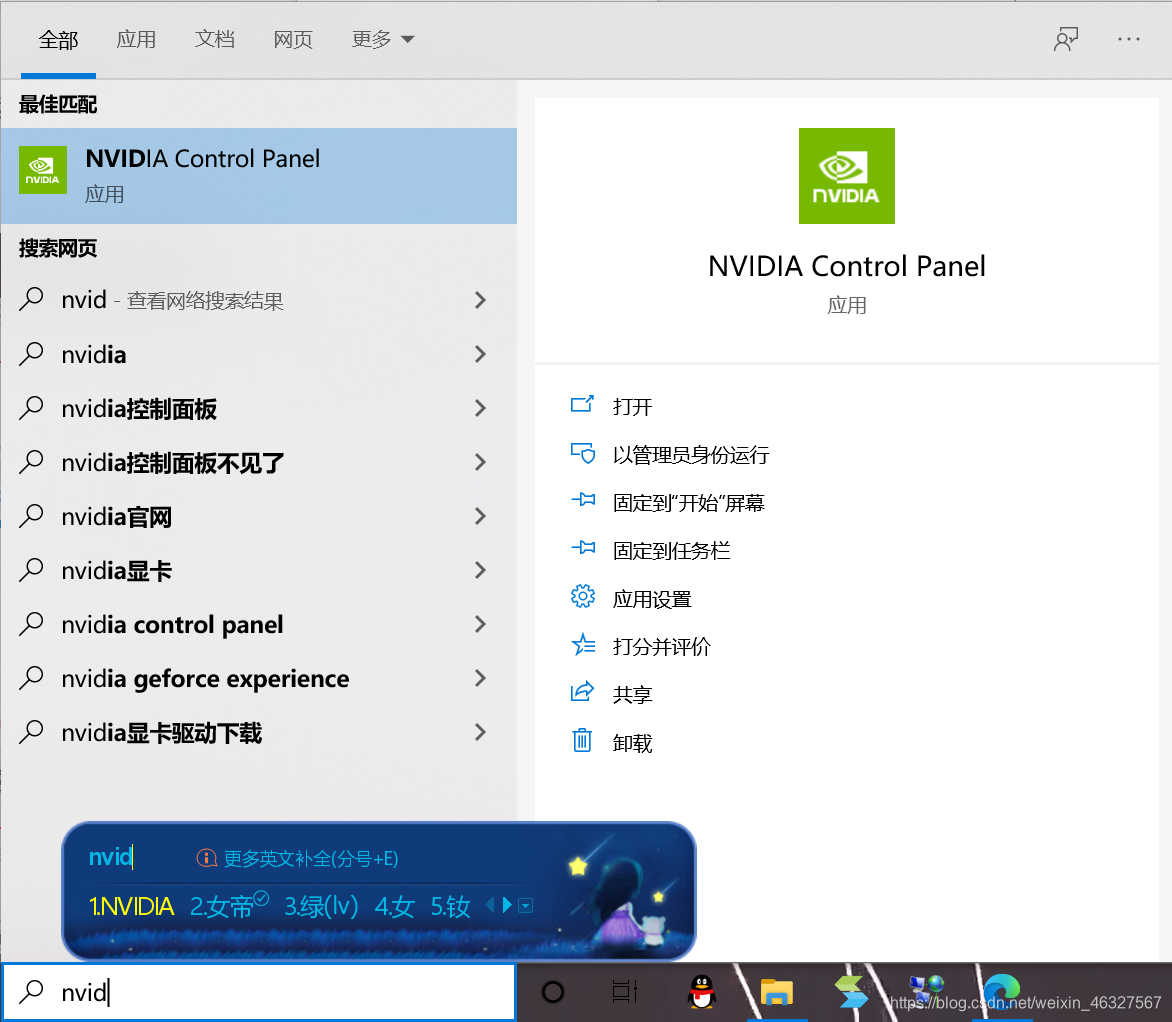Open the Microsoft Edge taskbar icon

tap(1002, 991)
